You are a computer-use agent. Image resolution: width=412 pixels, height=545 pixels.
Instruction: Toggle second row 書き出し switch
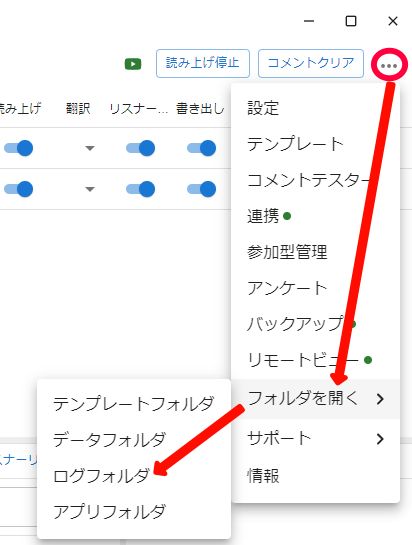coord(202,189)
